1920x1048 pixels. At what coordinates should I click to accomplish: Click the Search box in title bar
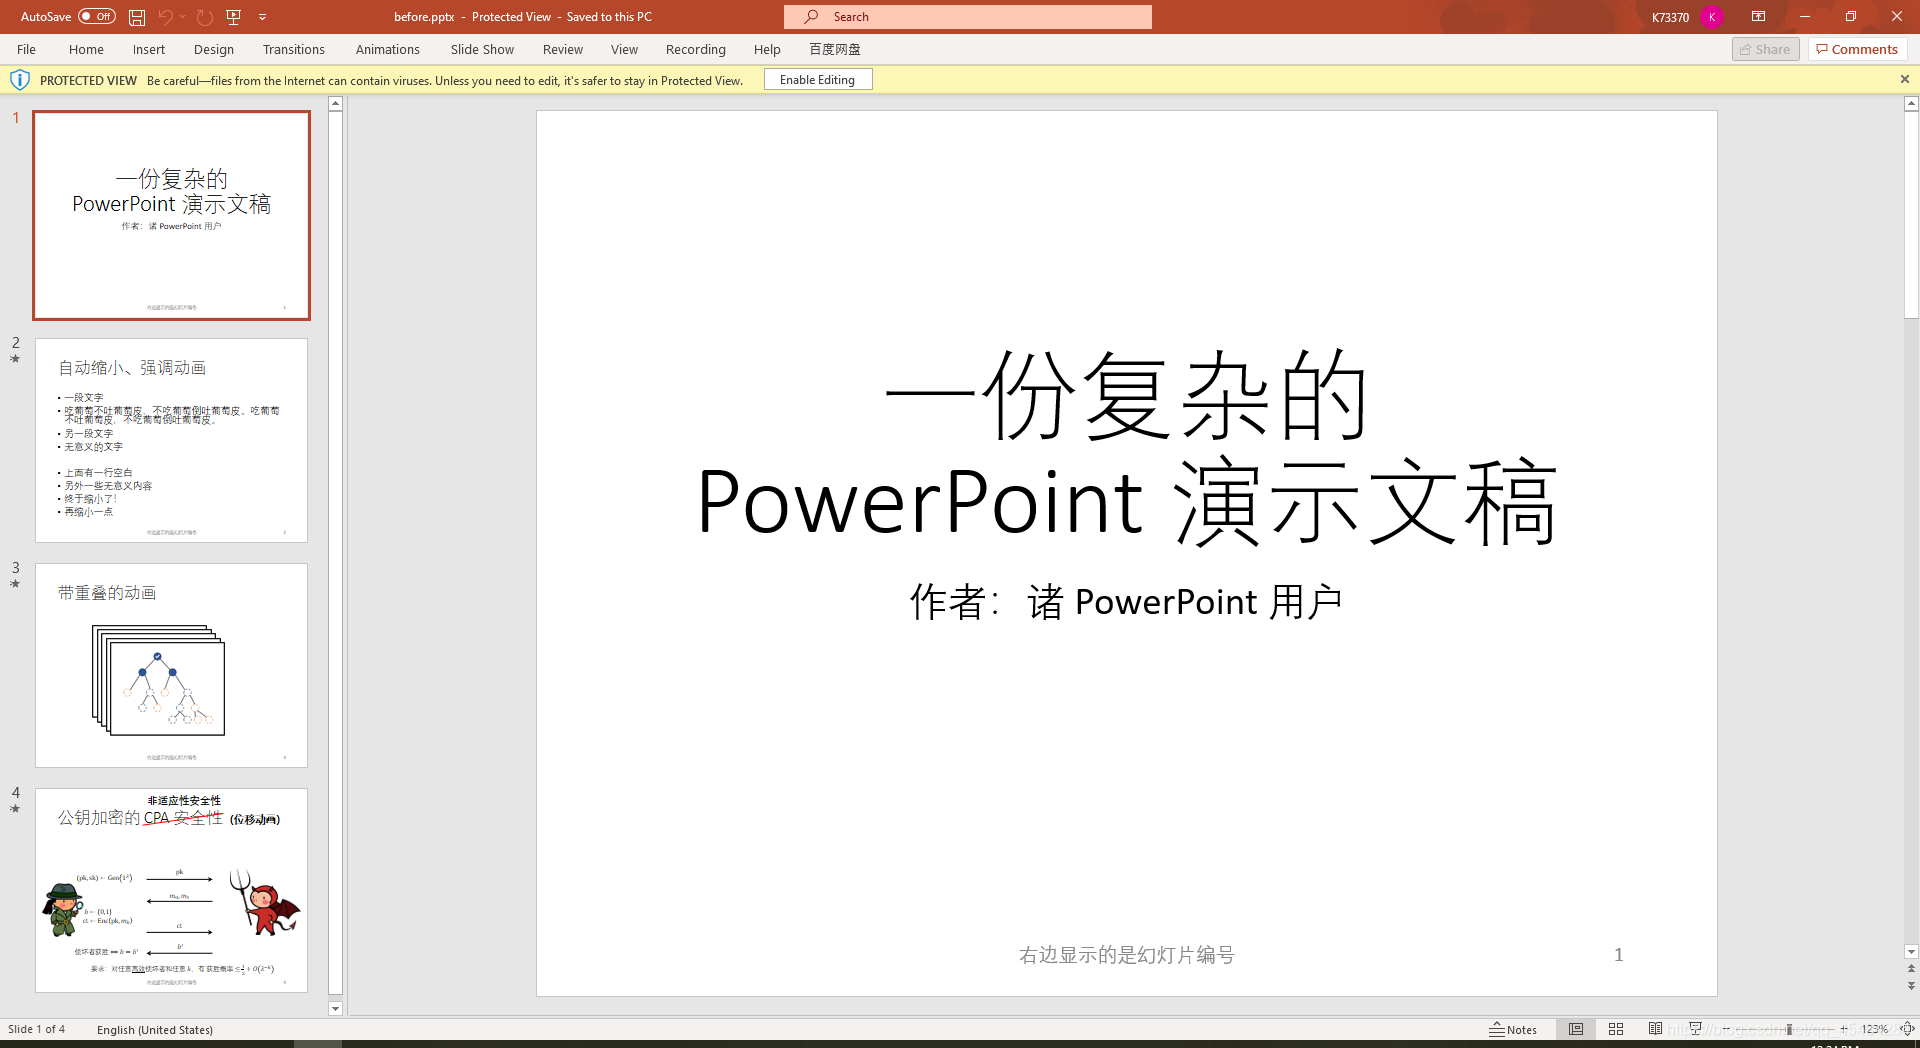(968, 17)
